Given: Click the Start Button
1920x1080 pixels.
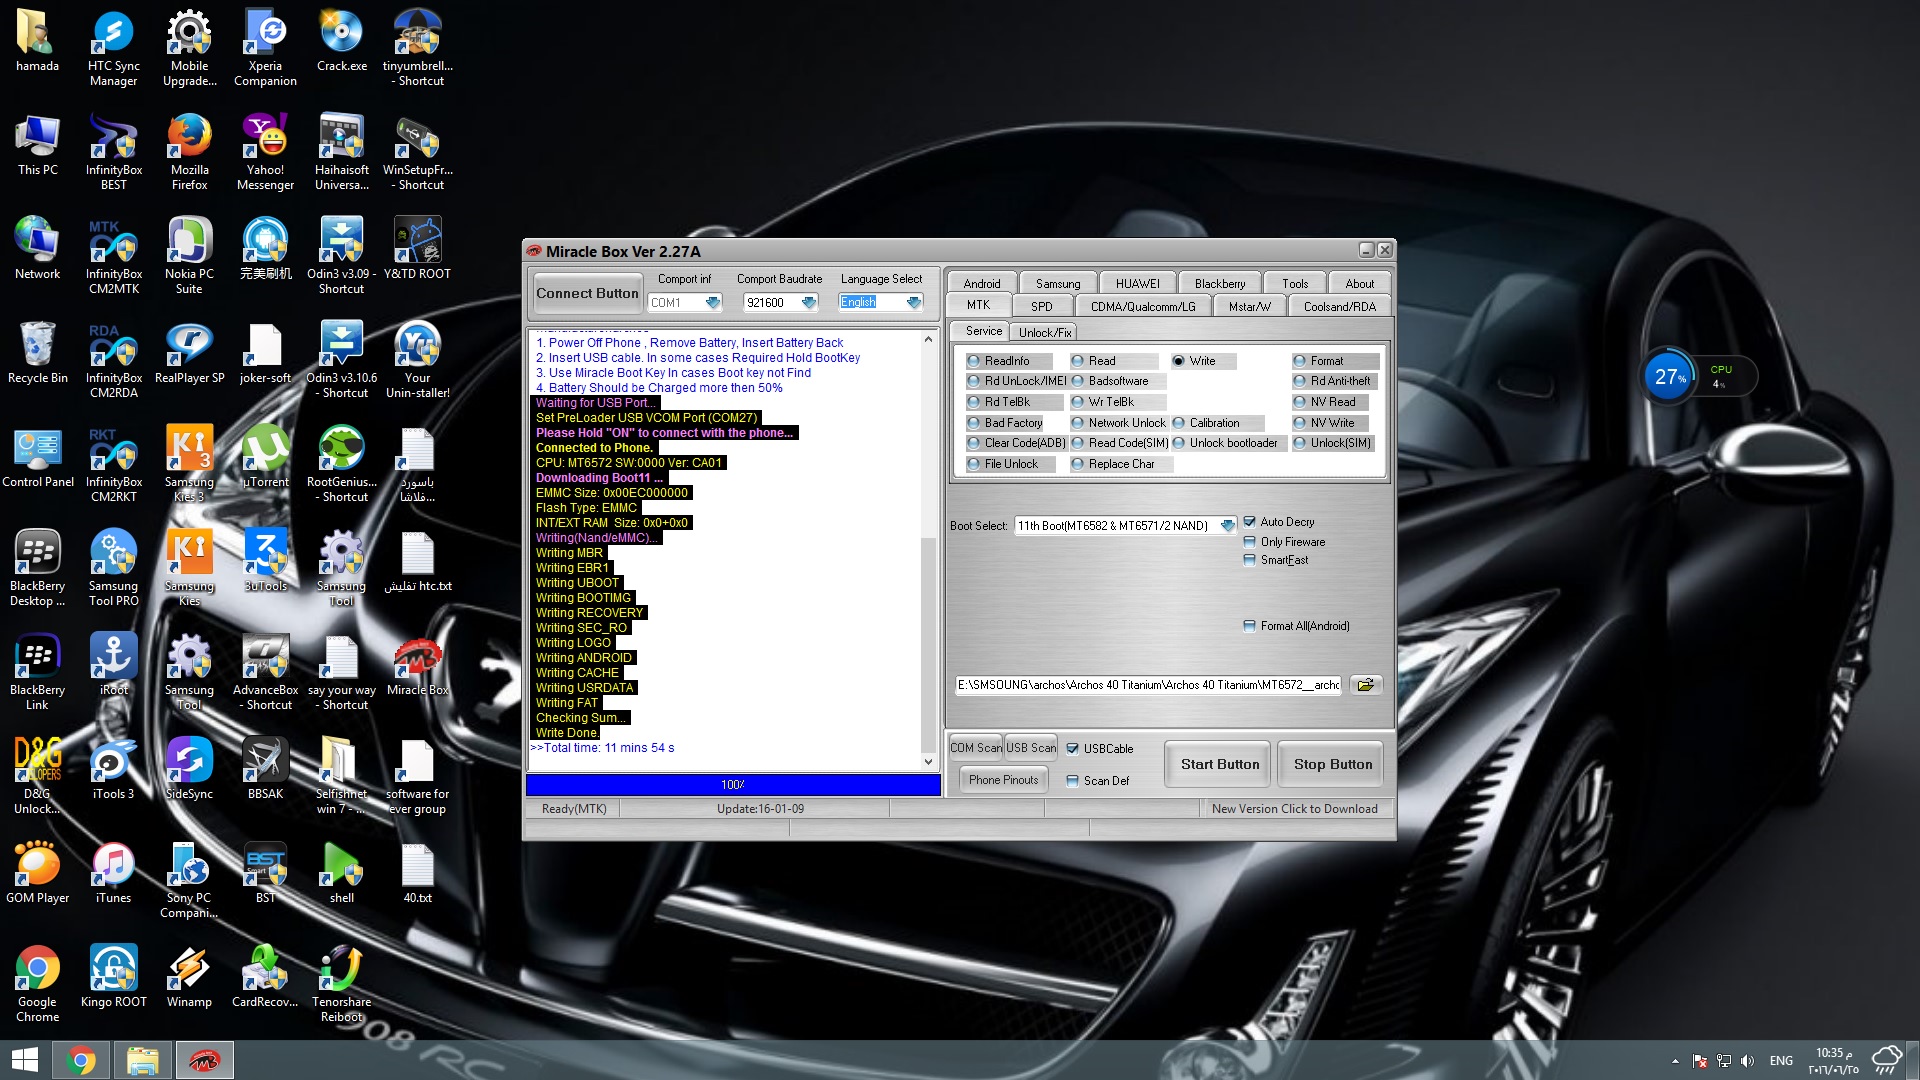Looking at the screenshot, I should pos(1220,764).
